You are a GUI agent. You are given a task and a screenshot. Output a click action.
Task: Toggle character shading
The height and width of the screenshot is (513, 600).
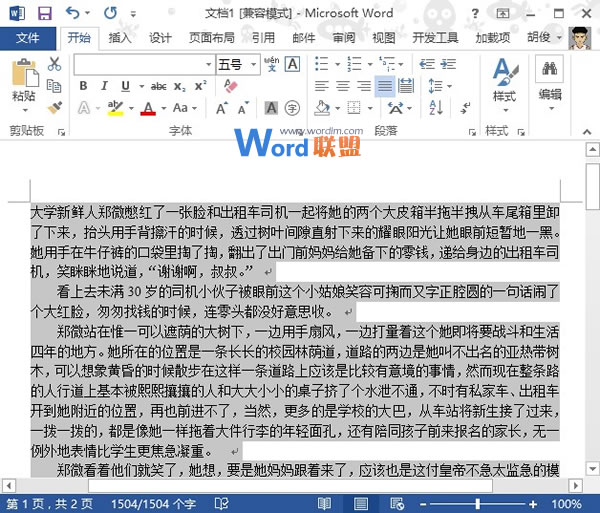point(271,108)
